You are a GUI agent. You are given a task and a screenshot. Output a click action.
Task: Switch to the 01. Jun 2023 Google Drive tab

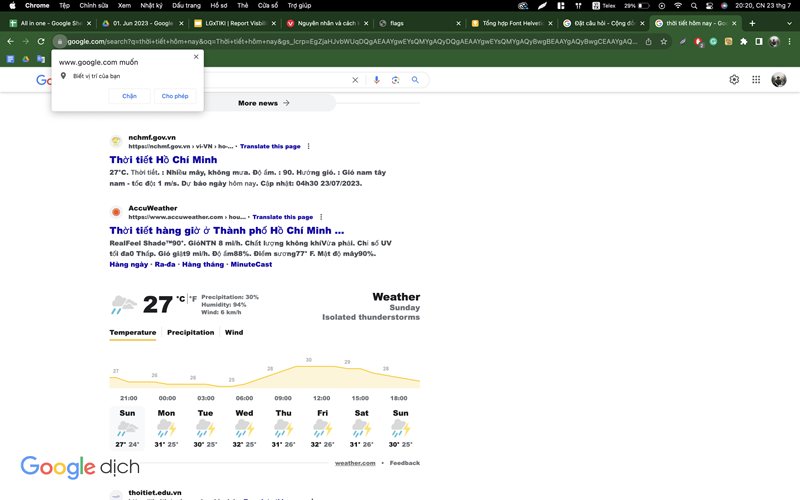point(142,23)
